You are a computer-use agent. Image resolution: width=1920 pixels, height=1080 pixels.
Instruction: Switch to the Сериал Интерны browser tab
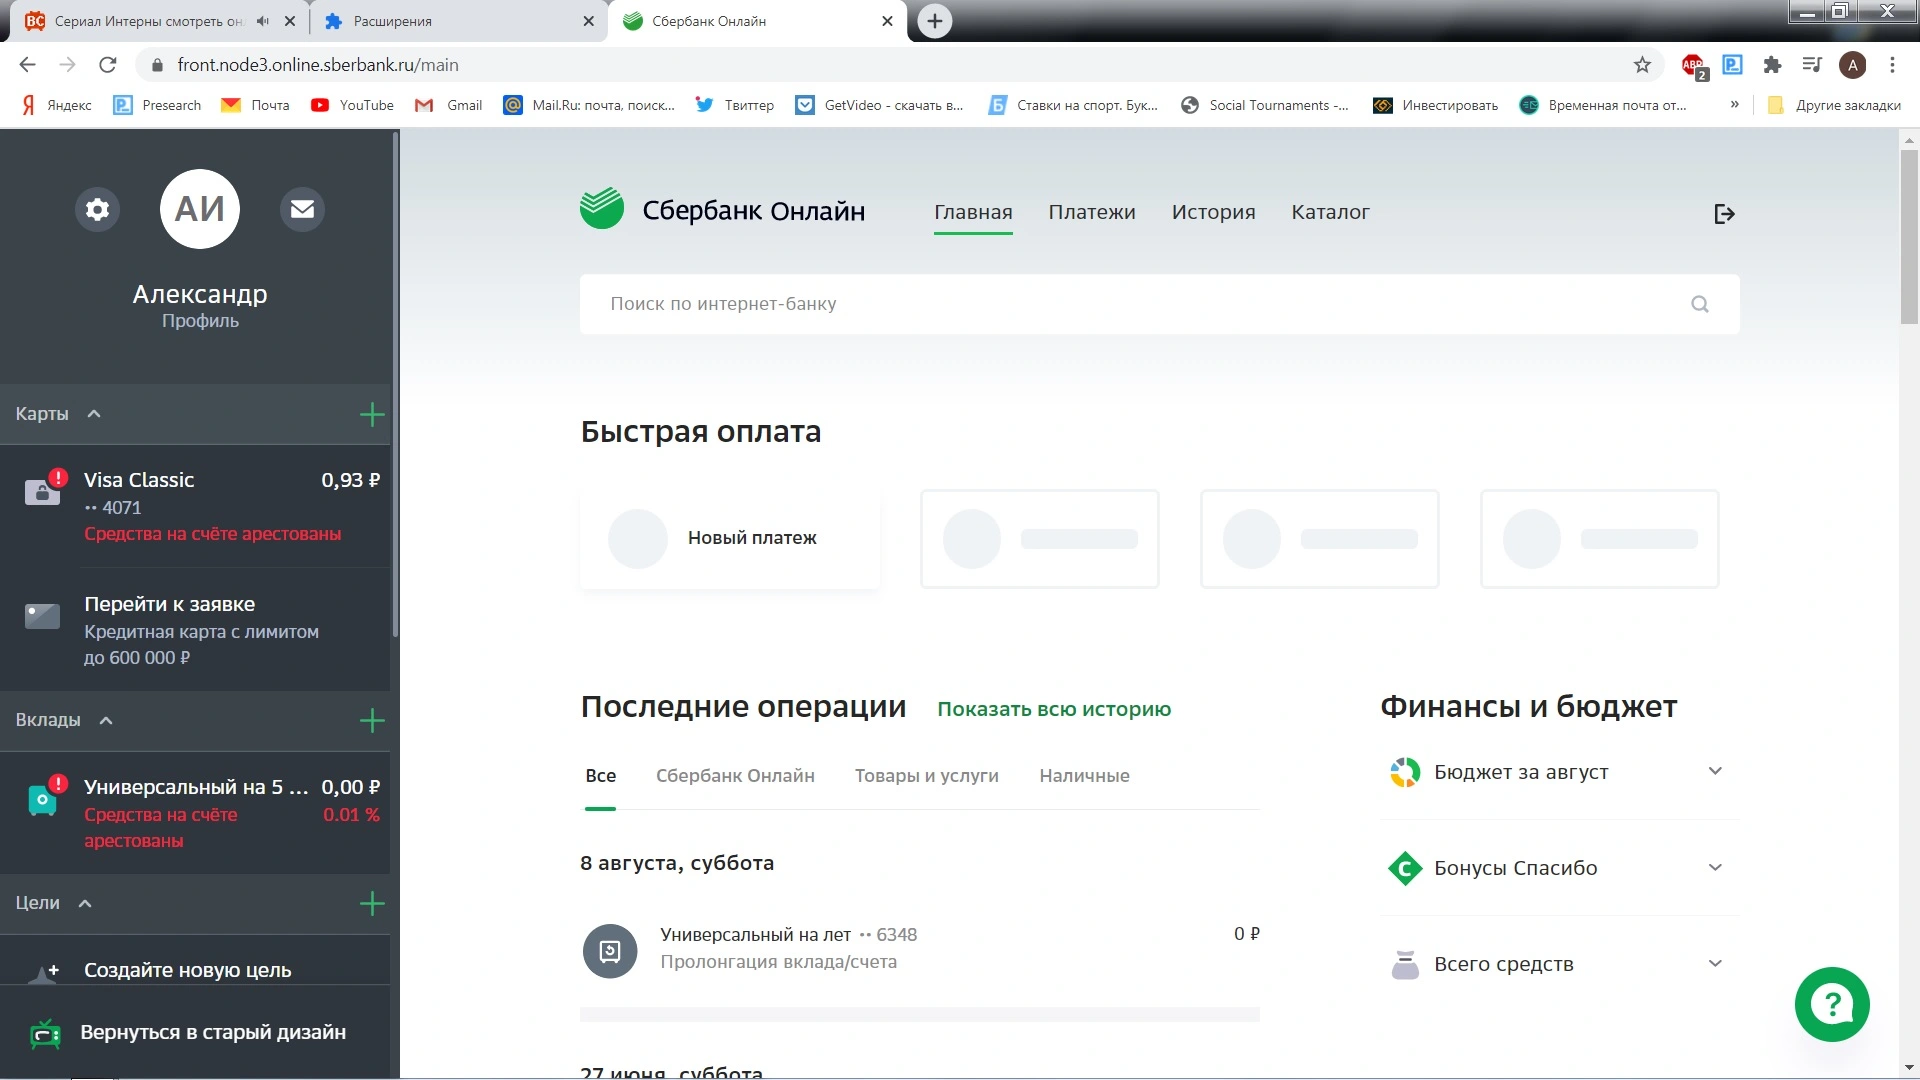click(161, 21)
